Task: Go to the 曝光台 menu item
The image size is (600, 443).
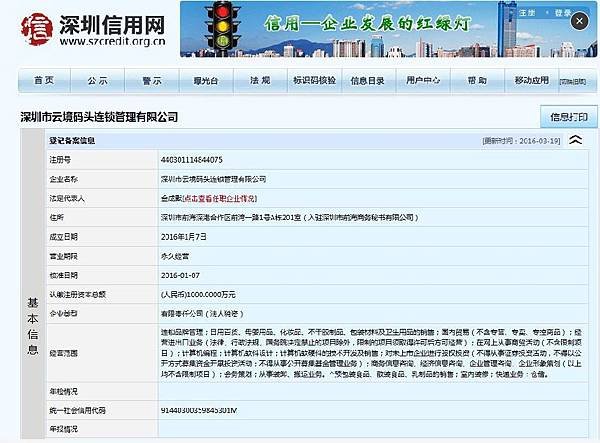Action: coord(206,80)
